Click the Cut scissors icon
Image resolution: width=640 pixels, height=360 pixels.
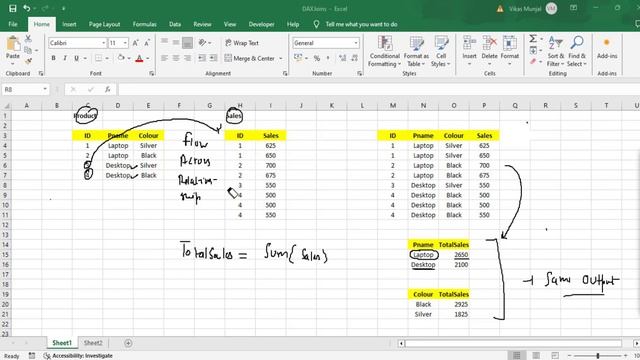28,39
